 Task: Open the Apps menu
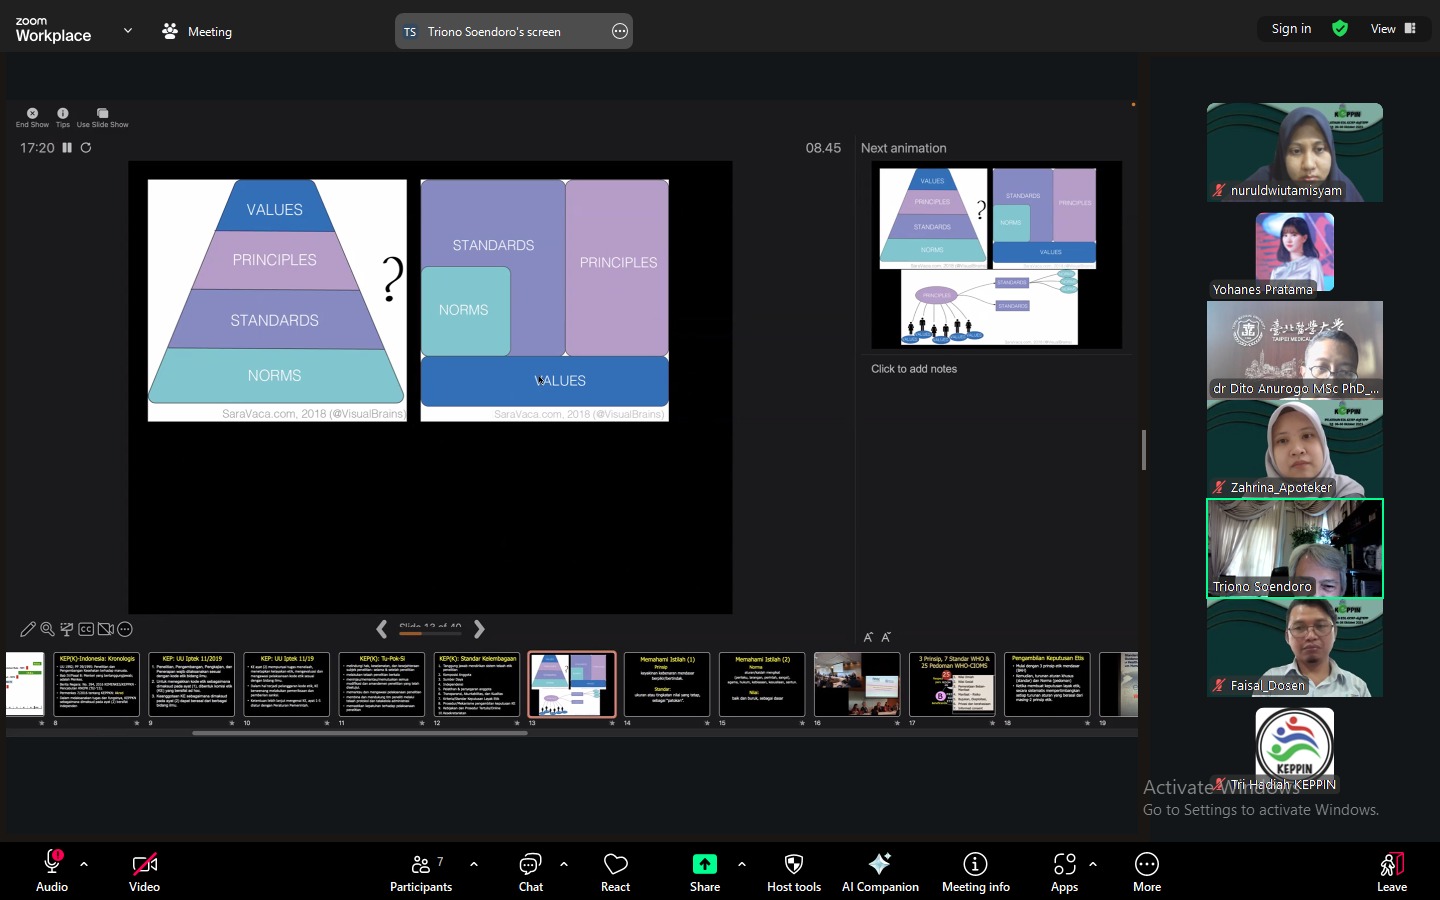click(1064, 870)
